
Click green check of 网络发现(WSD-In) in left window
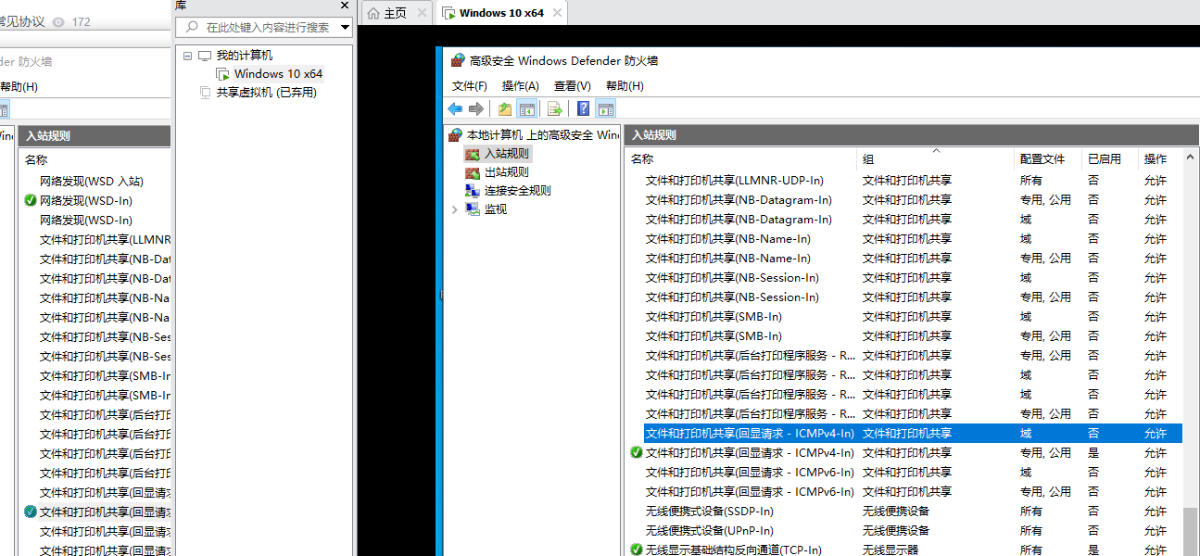pos(31,200)
